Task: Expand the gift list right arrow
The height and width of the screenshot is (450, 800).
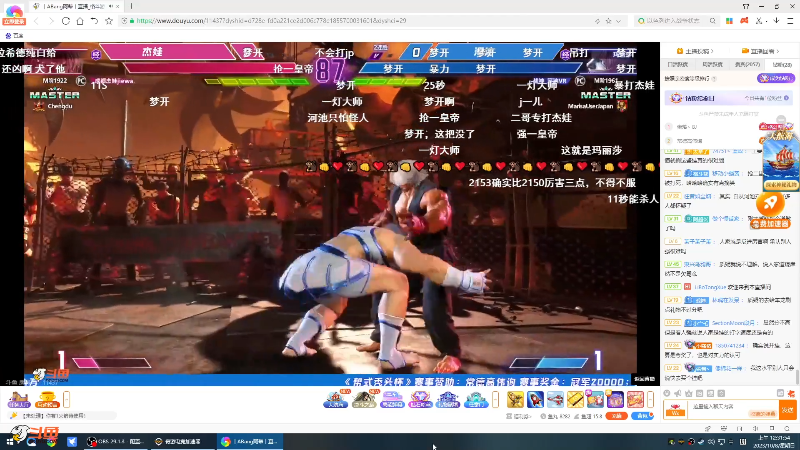Action: pos(651,399)
